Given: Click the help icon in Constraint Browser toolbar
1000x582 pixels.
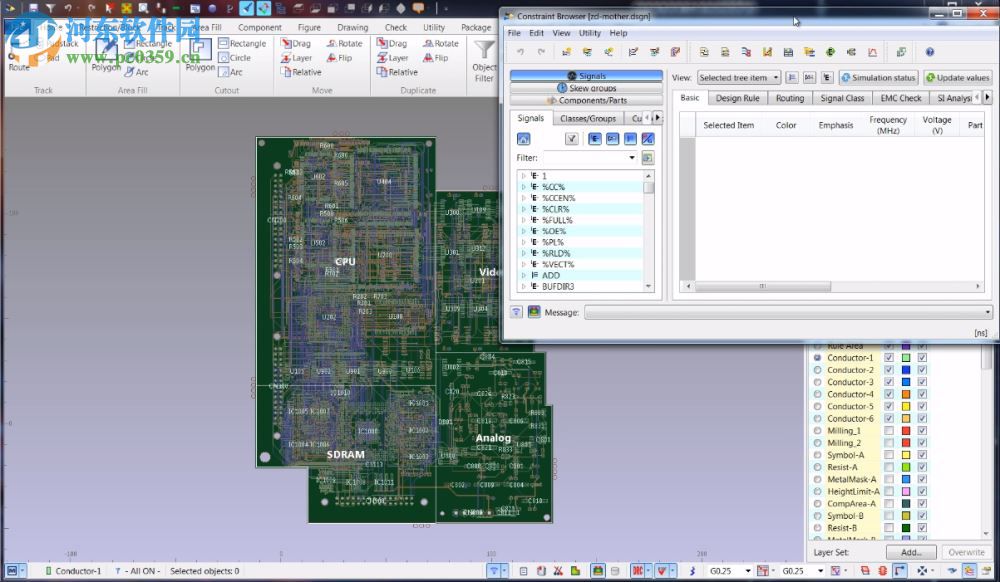Looking at the screenshot, I should tap(929, 52).
